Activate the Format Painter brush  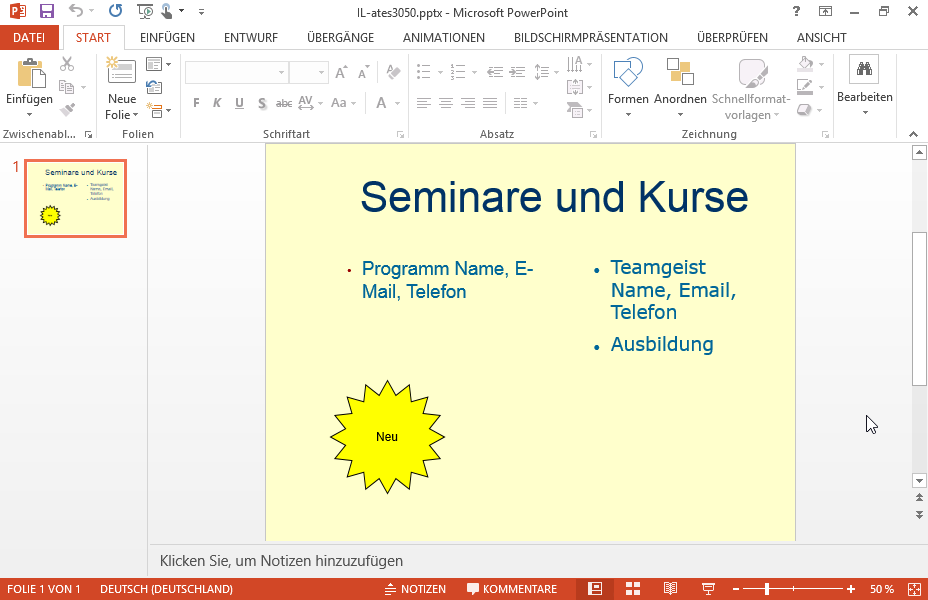(x=67, y=109)
